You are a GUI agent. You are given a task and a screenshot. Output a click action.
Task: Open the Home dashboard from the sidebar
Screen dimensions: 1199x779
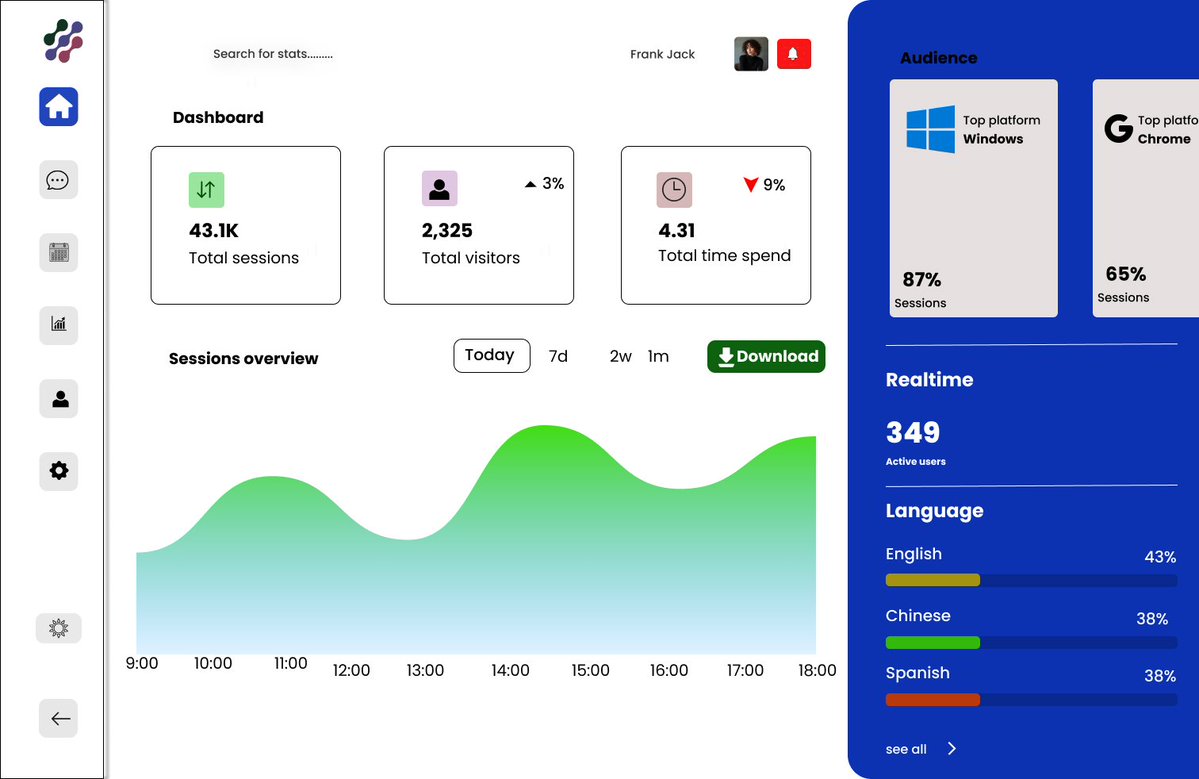[x=59, y=106]
